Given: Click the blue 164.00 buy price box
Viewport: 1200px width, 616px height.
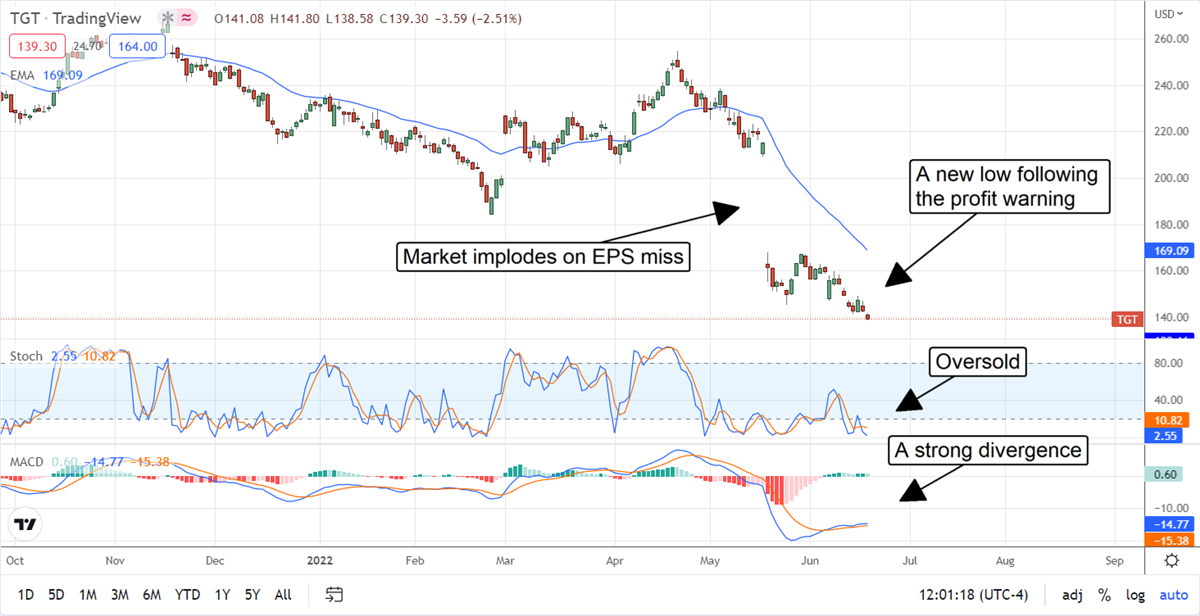Looking at the screenshot, I should [136, 46].
